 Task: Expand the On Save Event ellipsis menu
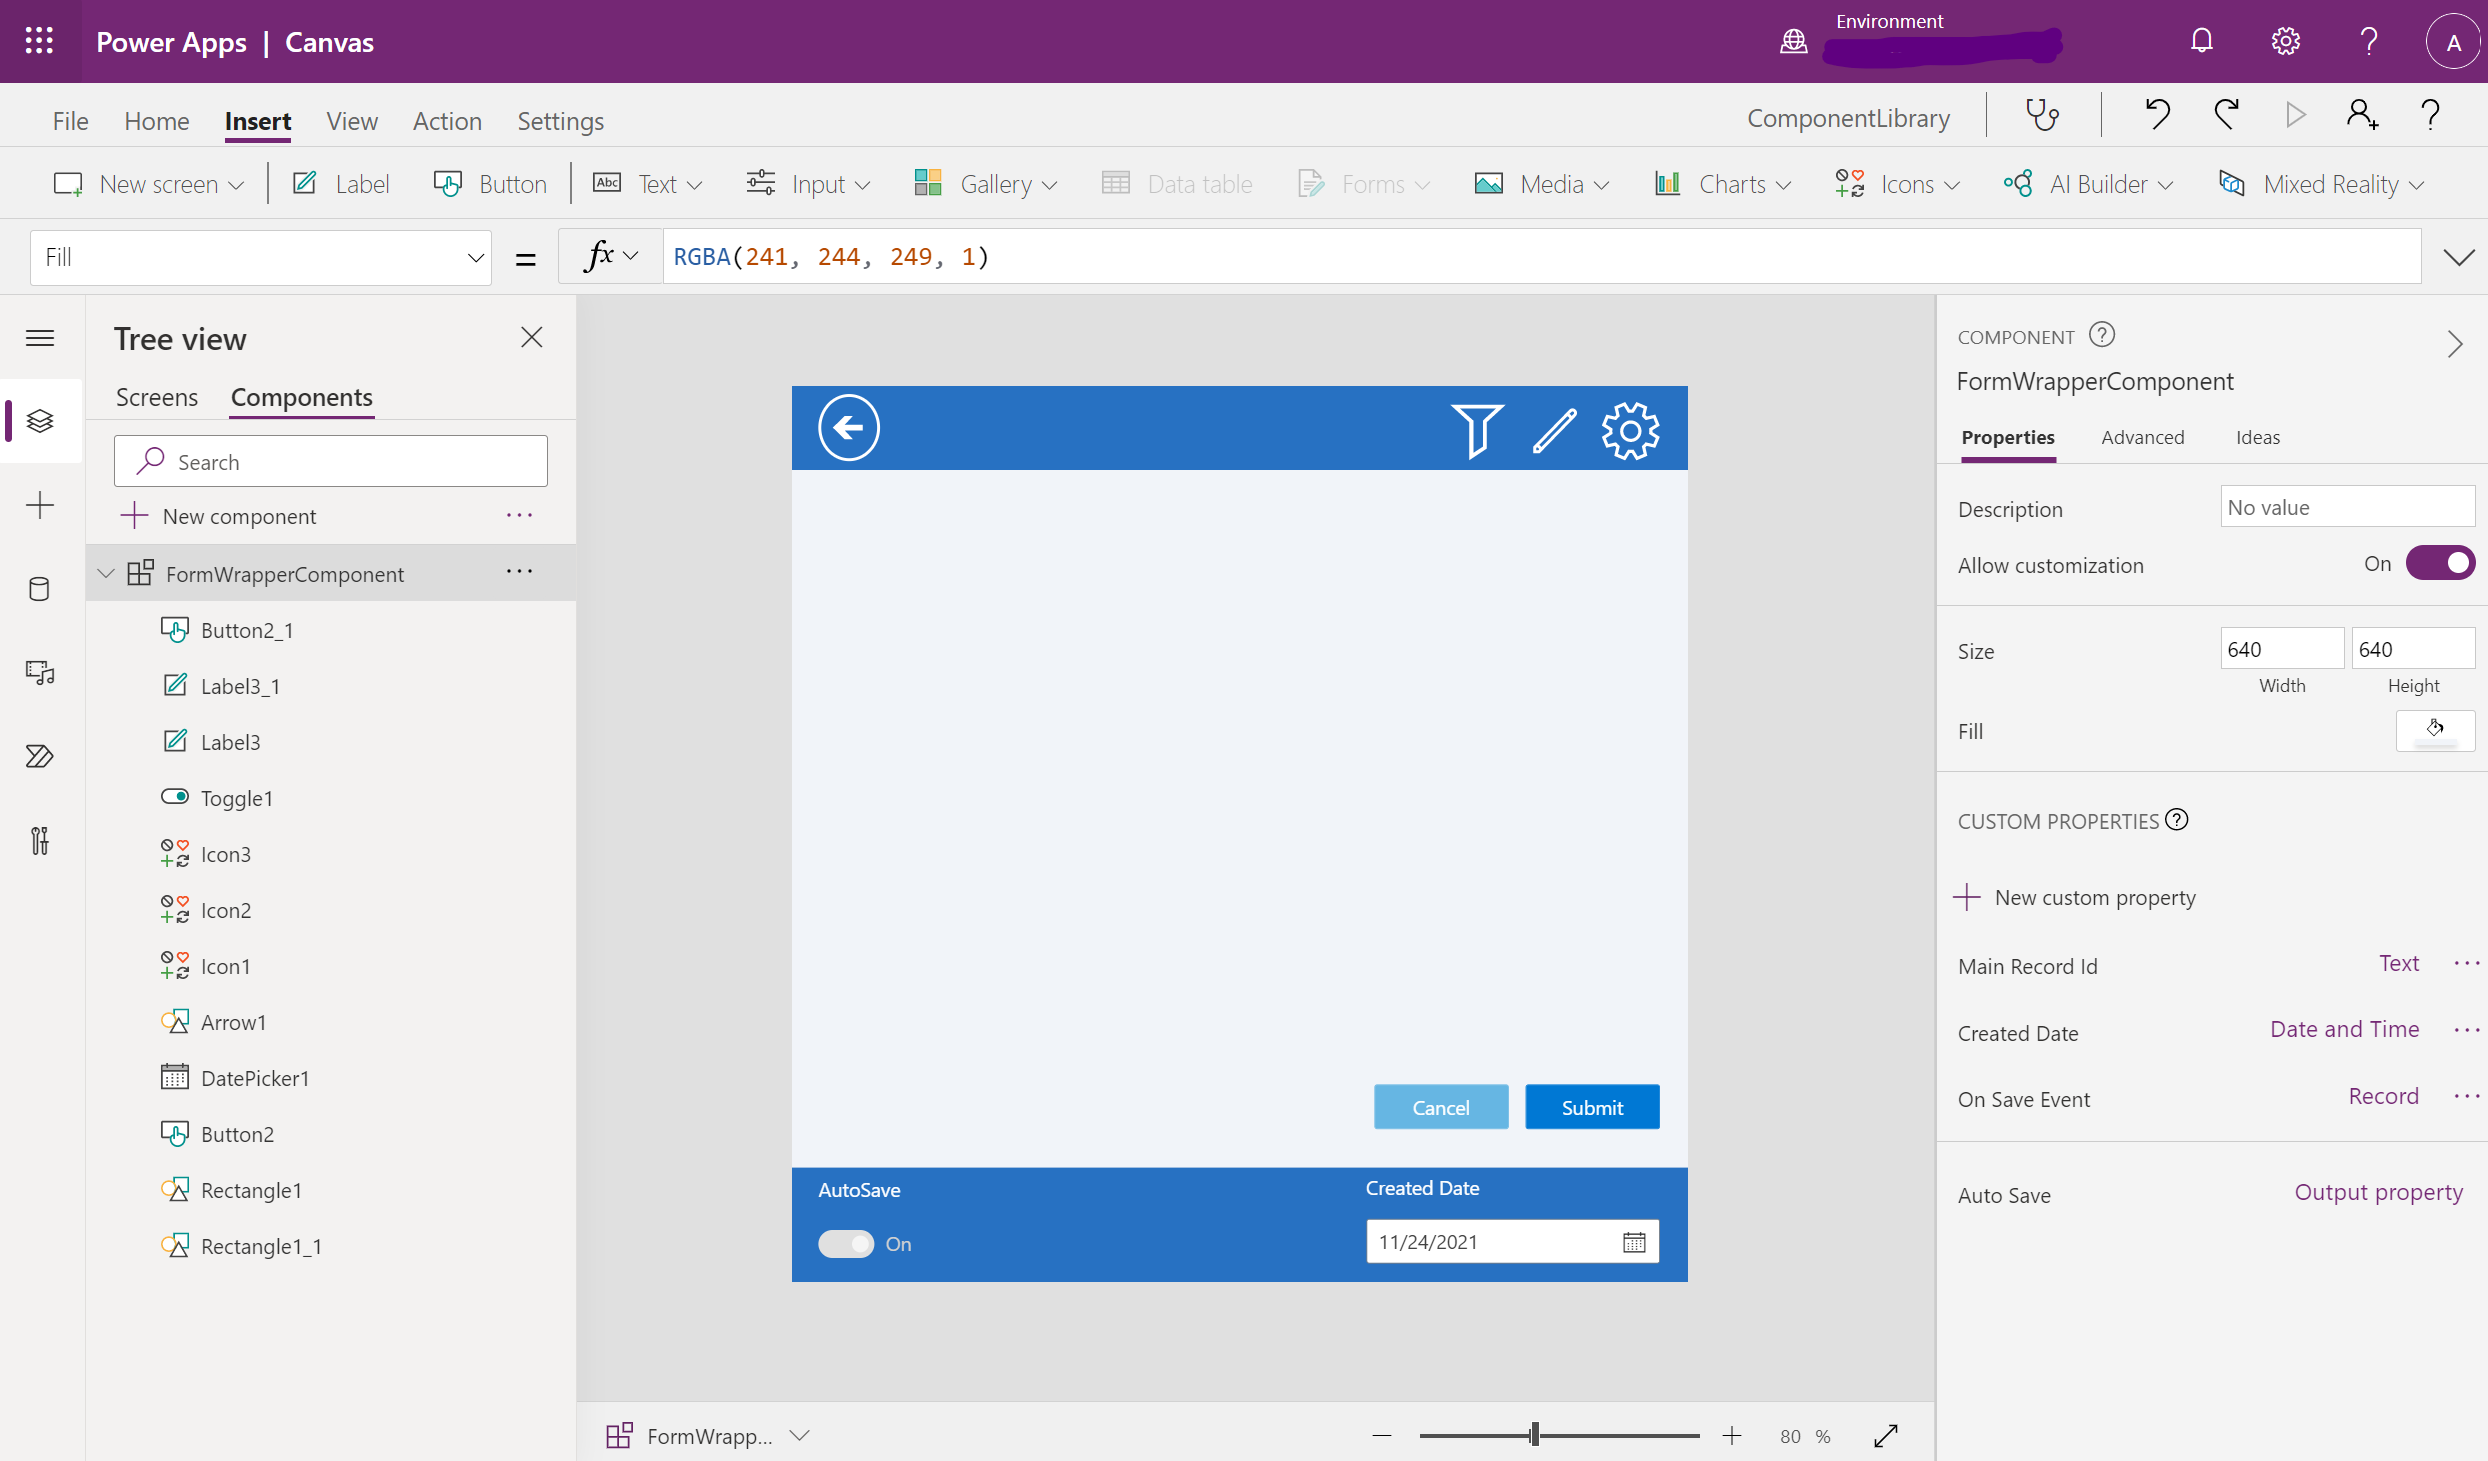2465,1096
